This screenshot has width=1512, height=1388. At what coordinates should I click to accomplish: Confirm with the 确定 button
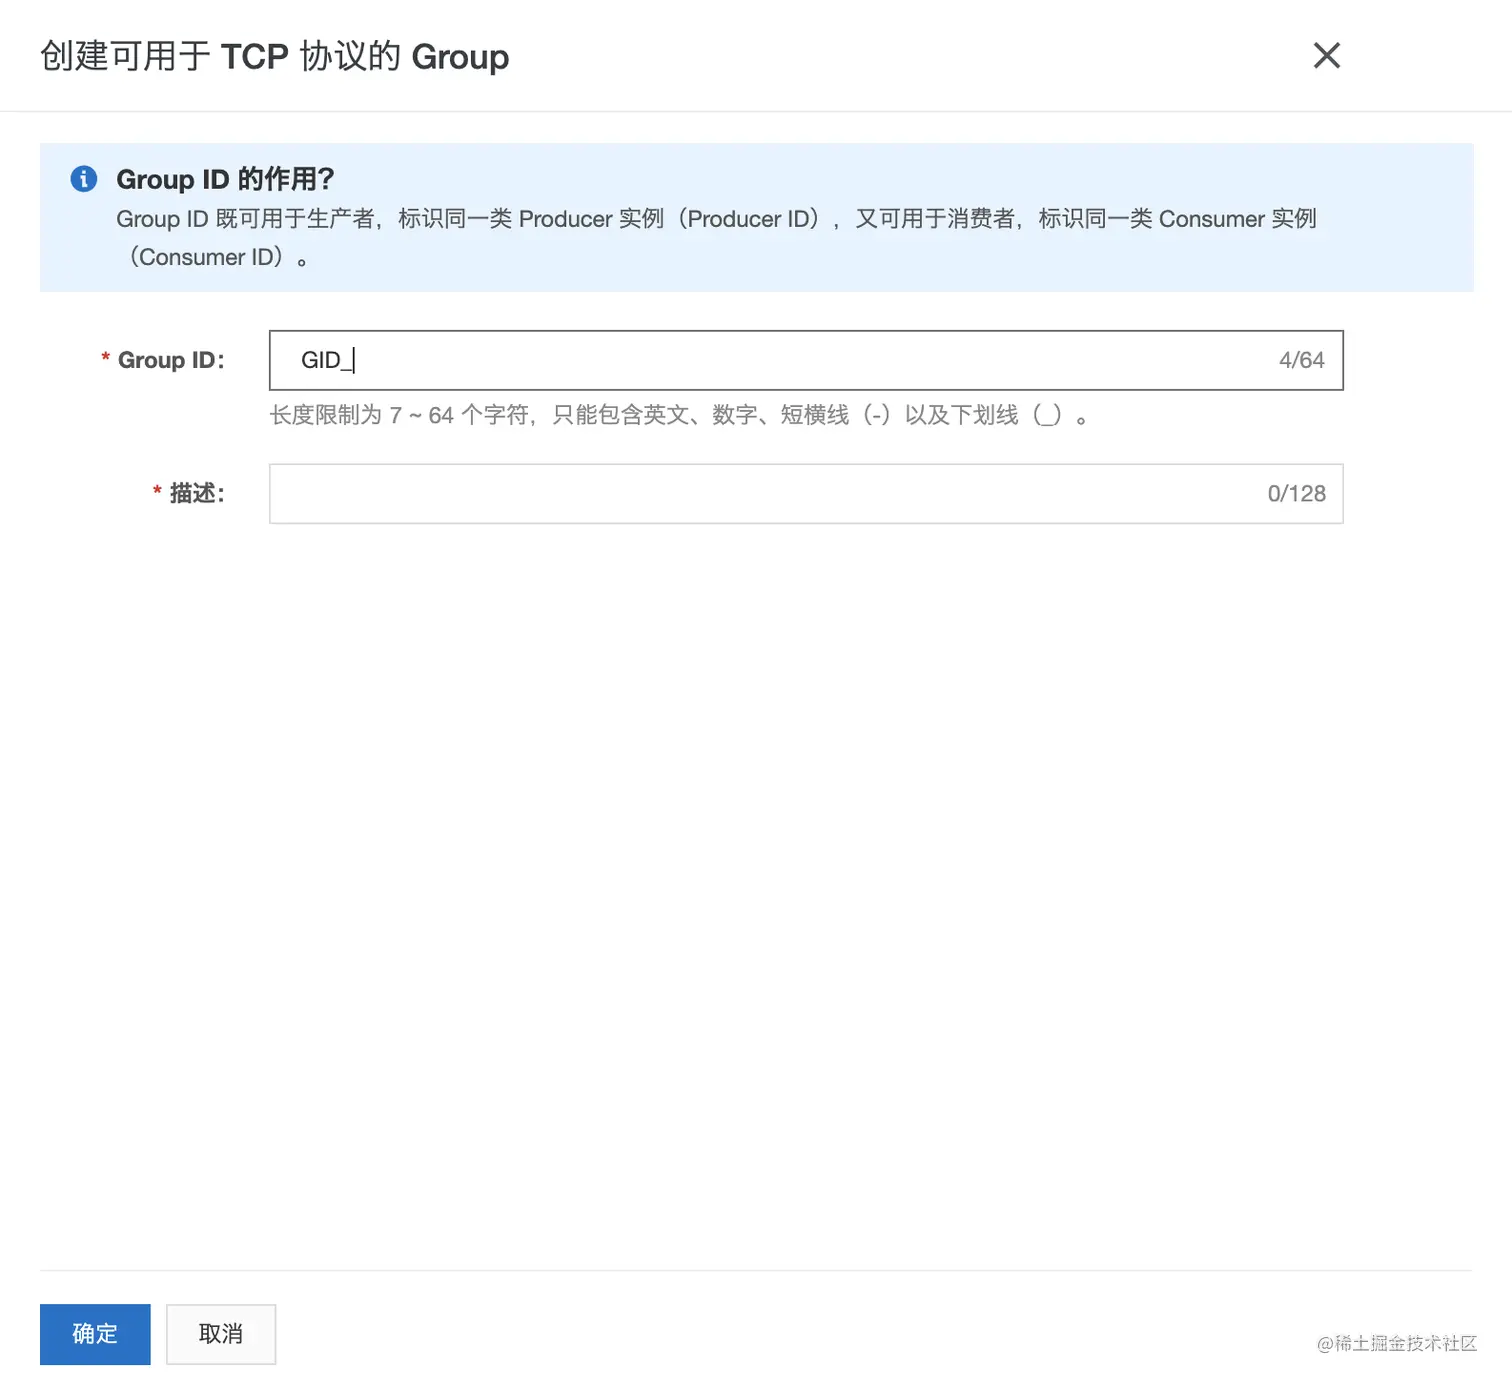pyautogui.click(x=95, y=1334)
